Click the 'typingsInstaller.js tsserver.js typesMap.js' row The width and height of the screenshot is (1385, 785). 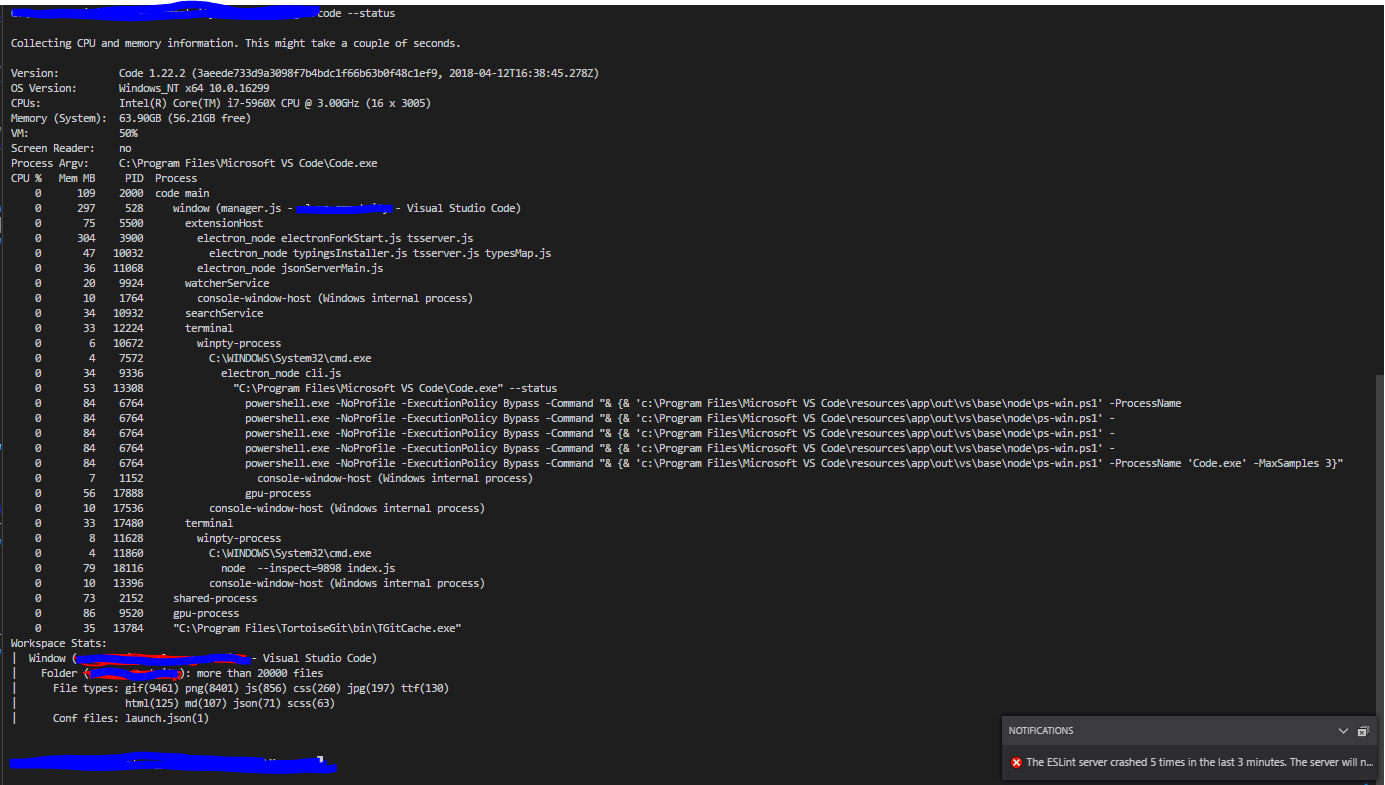click(293, 254)
